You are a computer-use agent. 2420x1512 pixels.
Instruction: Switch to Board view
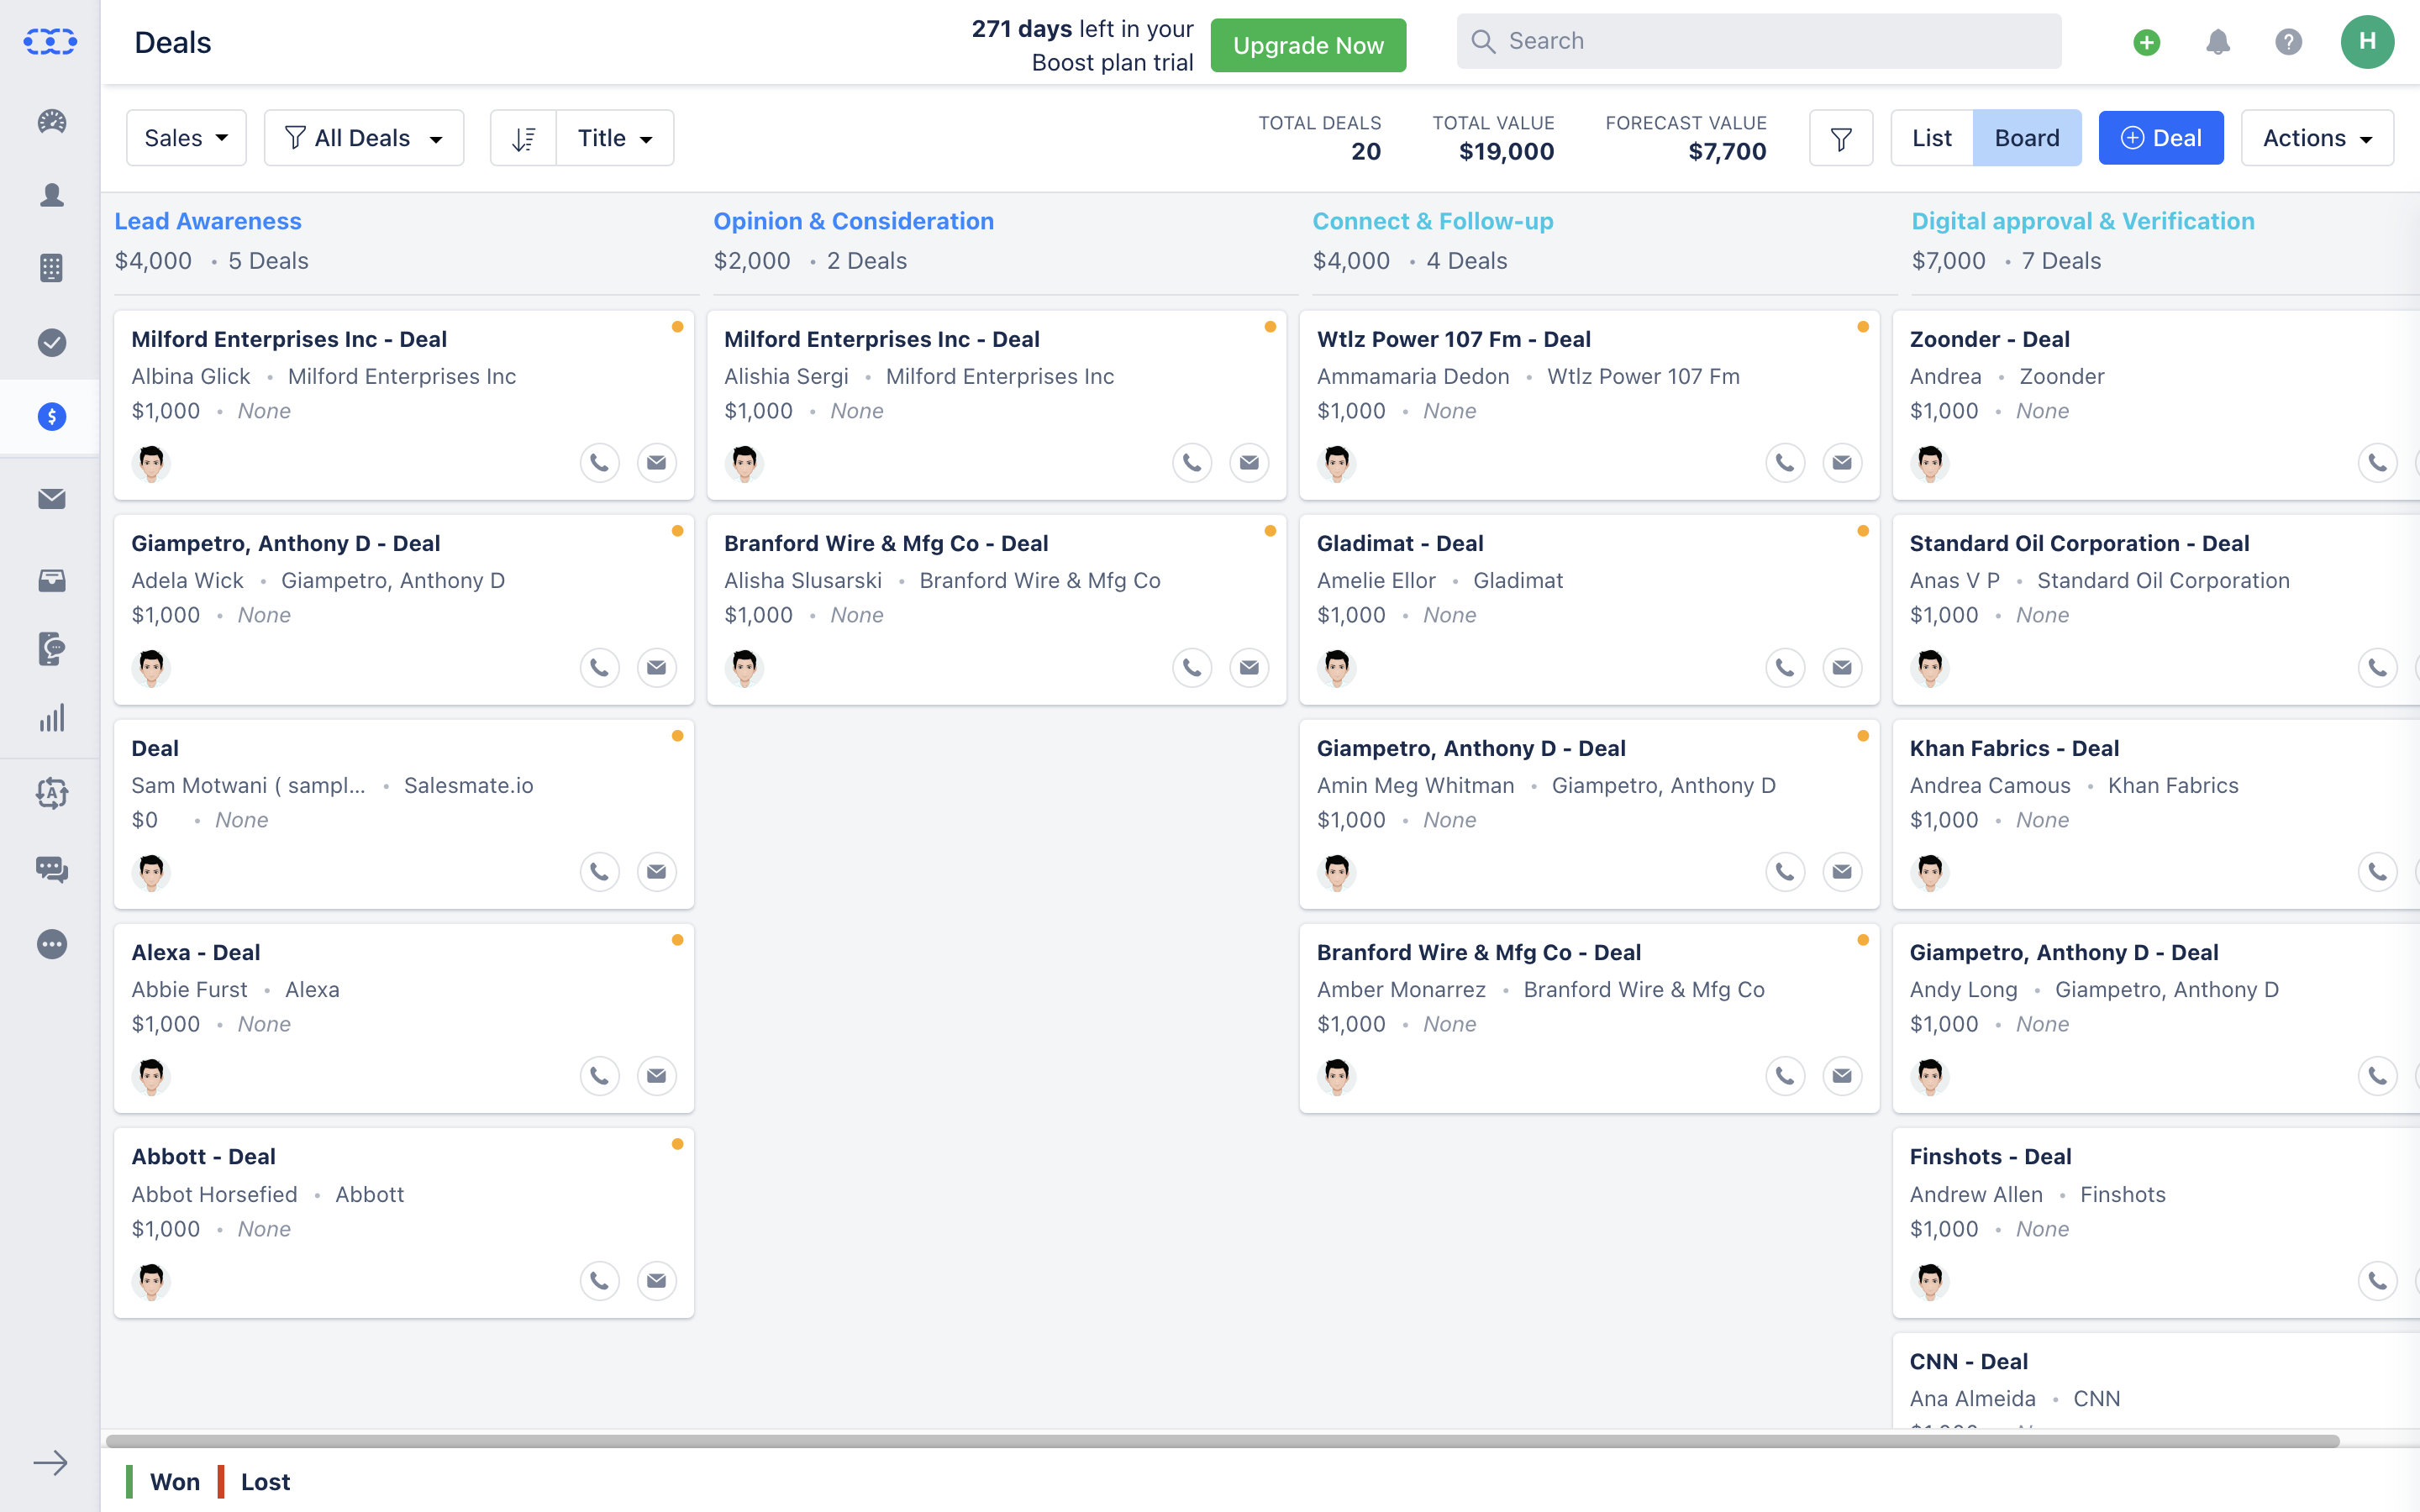point(2026,138)
